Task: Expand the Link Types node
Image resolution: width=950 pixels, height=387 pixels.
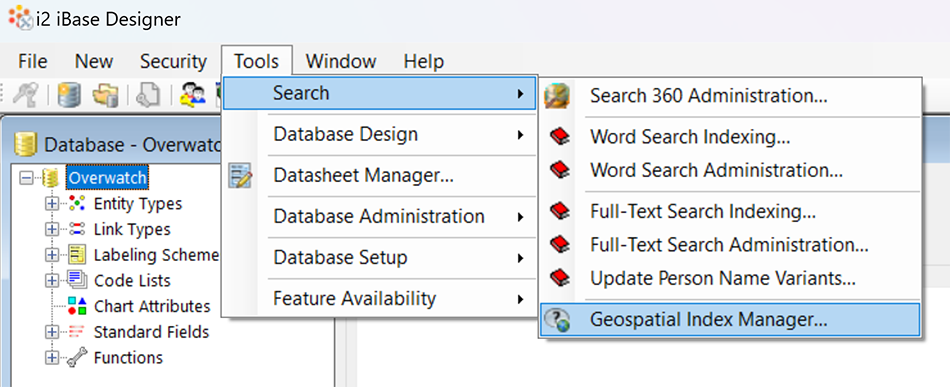Action: pos(51,229)
